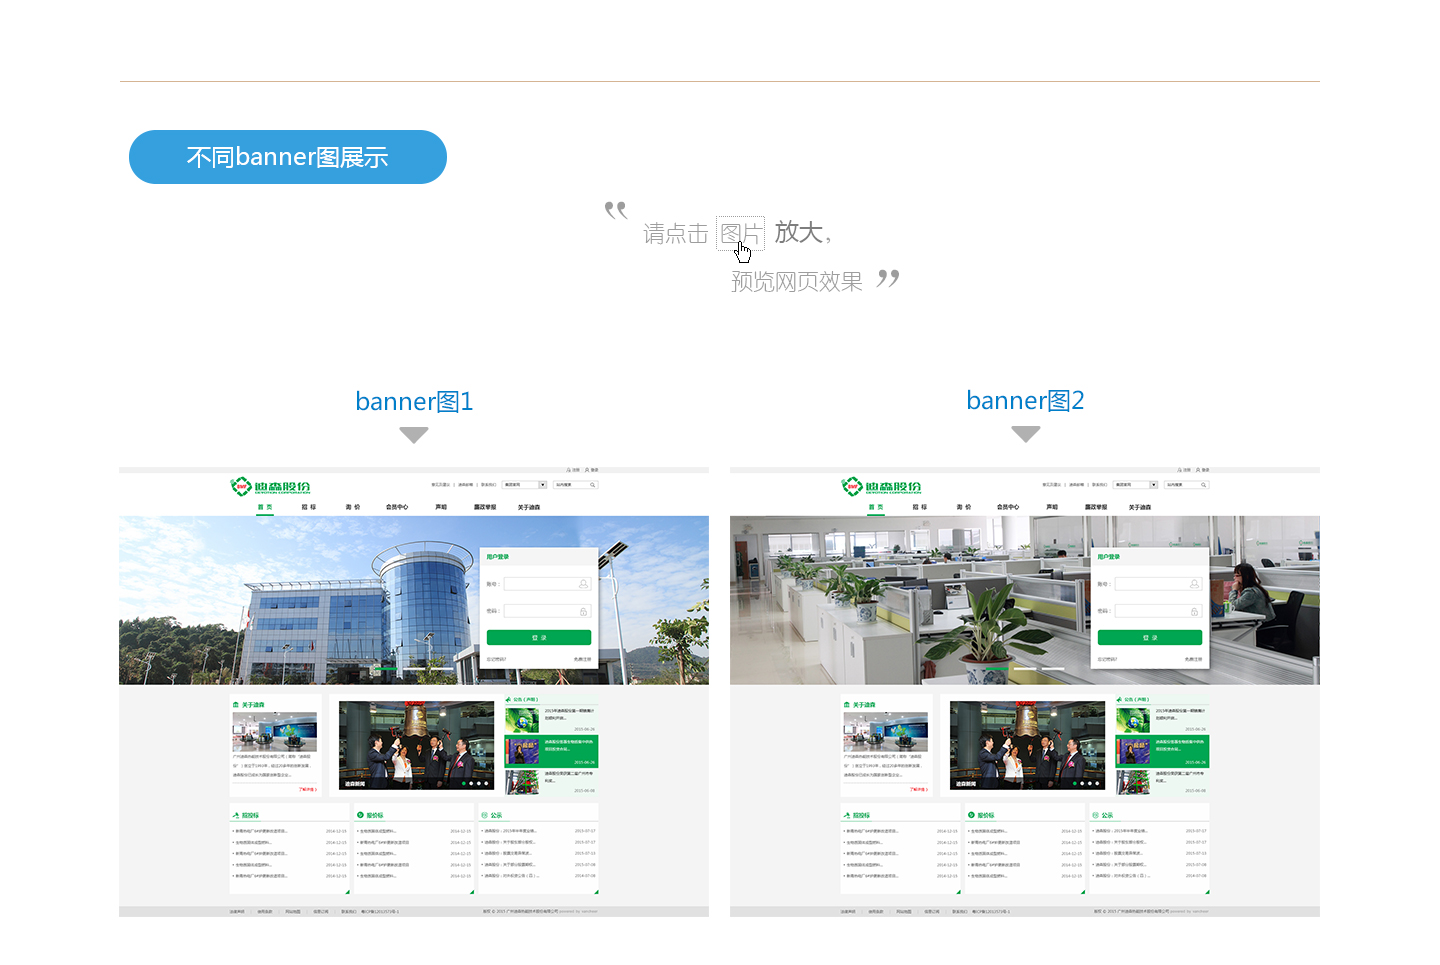Click the search magnifier in banner图2 mockup

[1204, 485]
